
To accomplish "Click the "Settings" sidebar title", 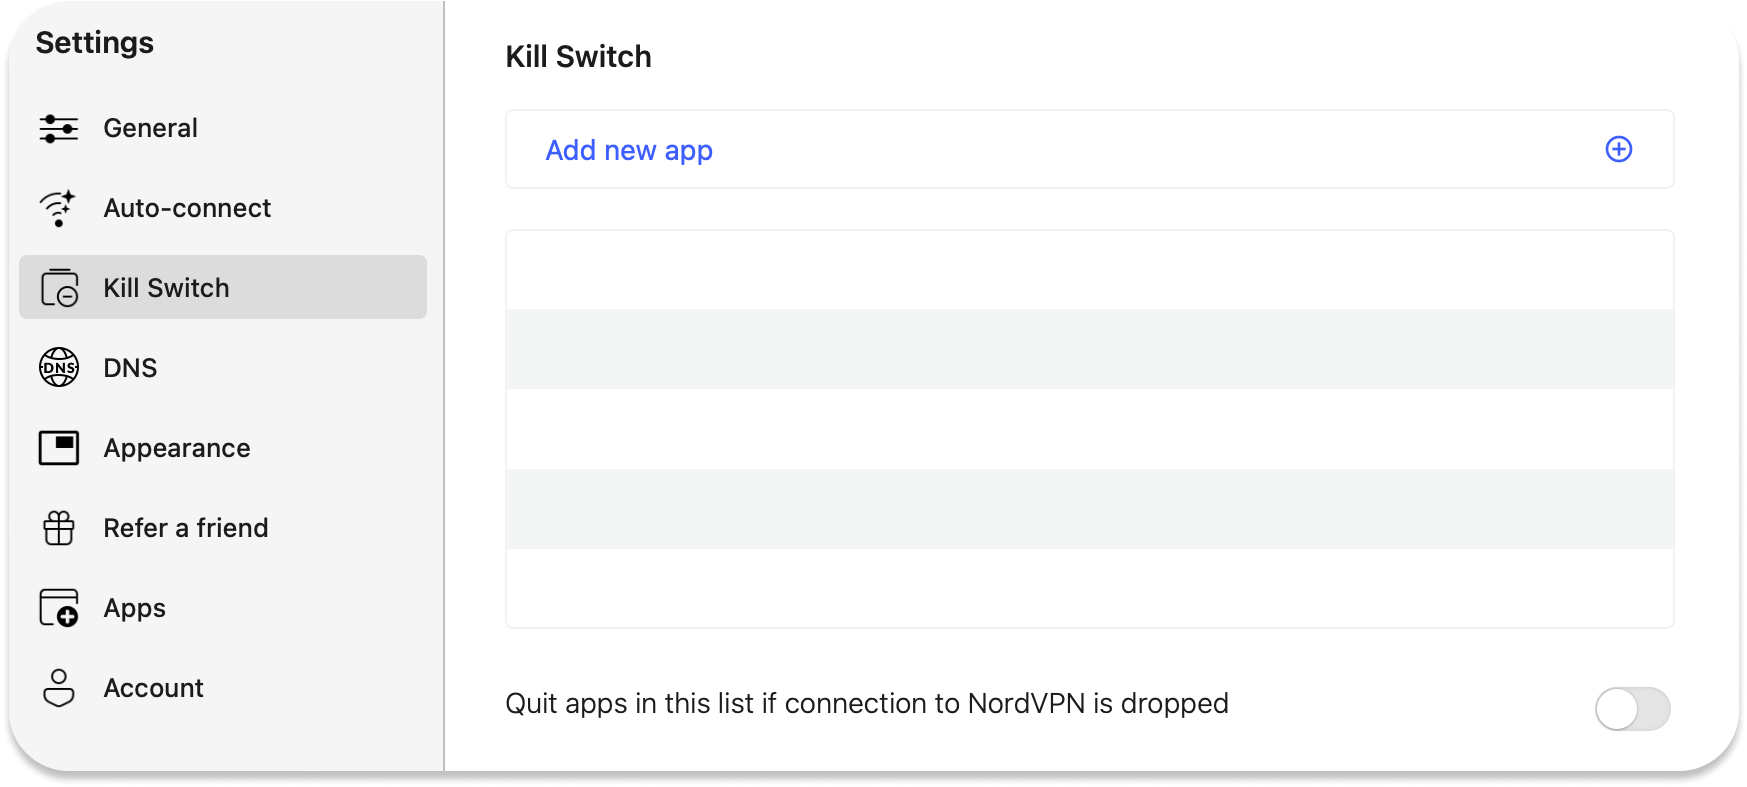I will tap(95, 43).
